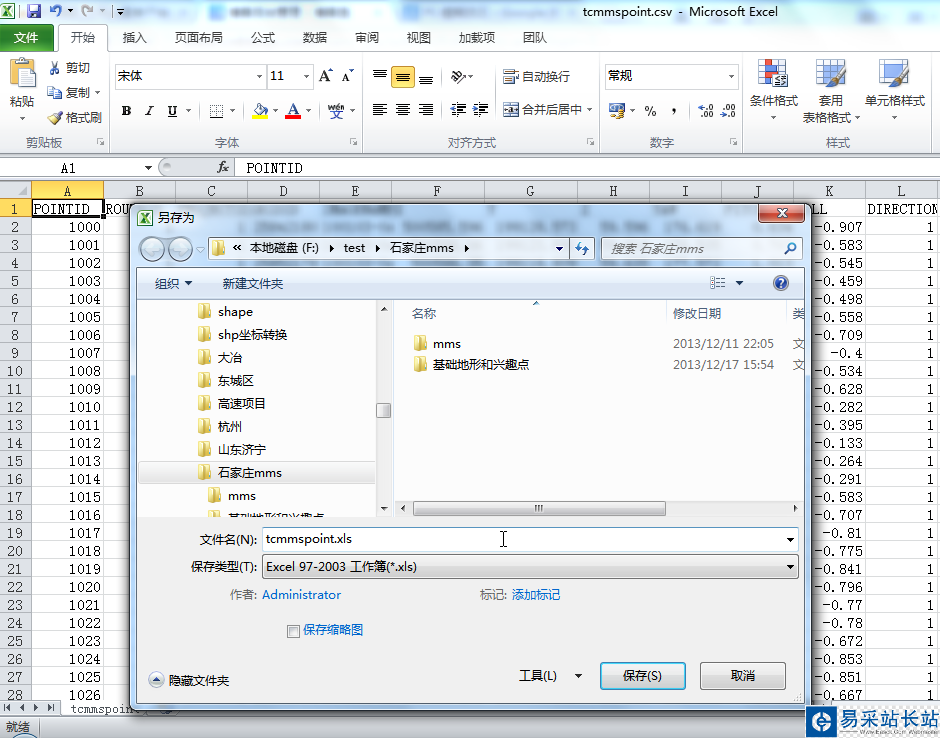Click the percent style icon
Screen dimensions: 940x738
[x=650, y=110]
